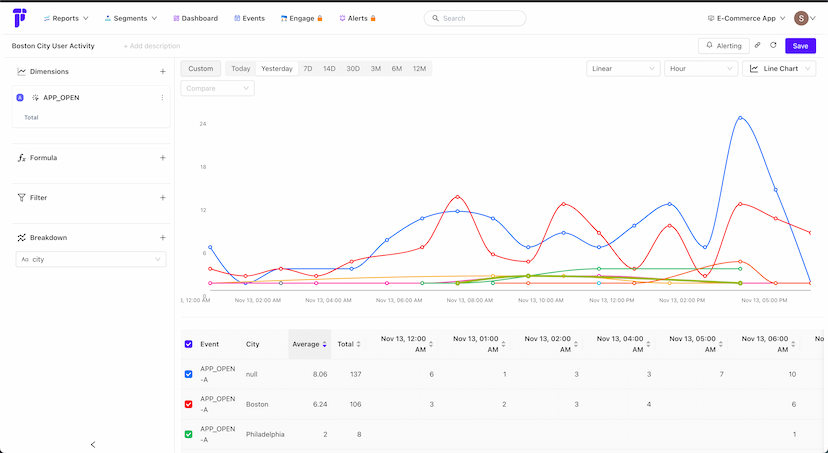Uncheck the Philadelphia row checkbox

[189, 435]
